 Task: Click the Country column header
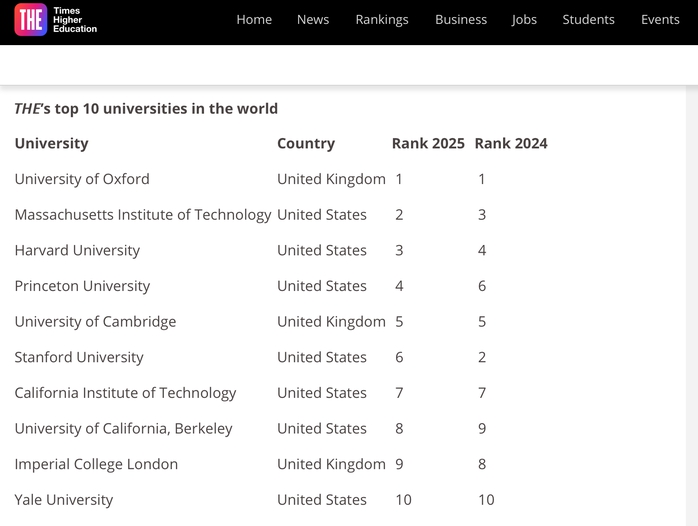click(x=306, y=143)
